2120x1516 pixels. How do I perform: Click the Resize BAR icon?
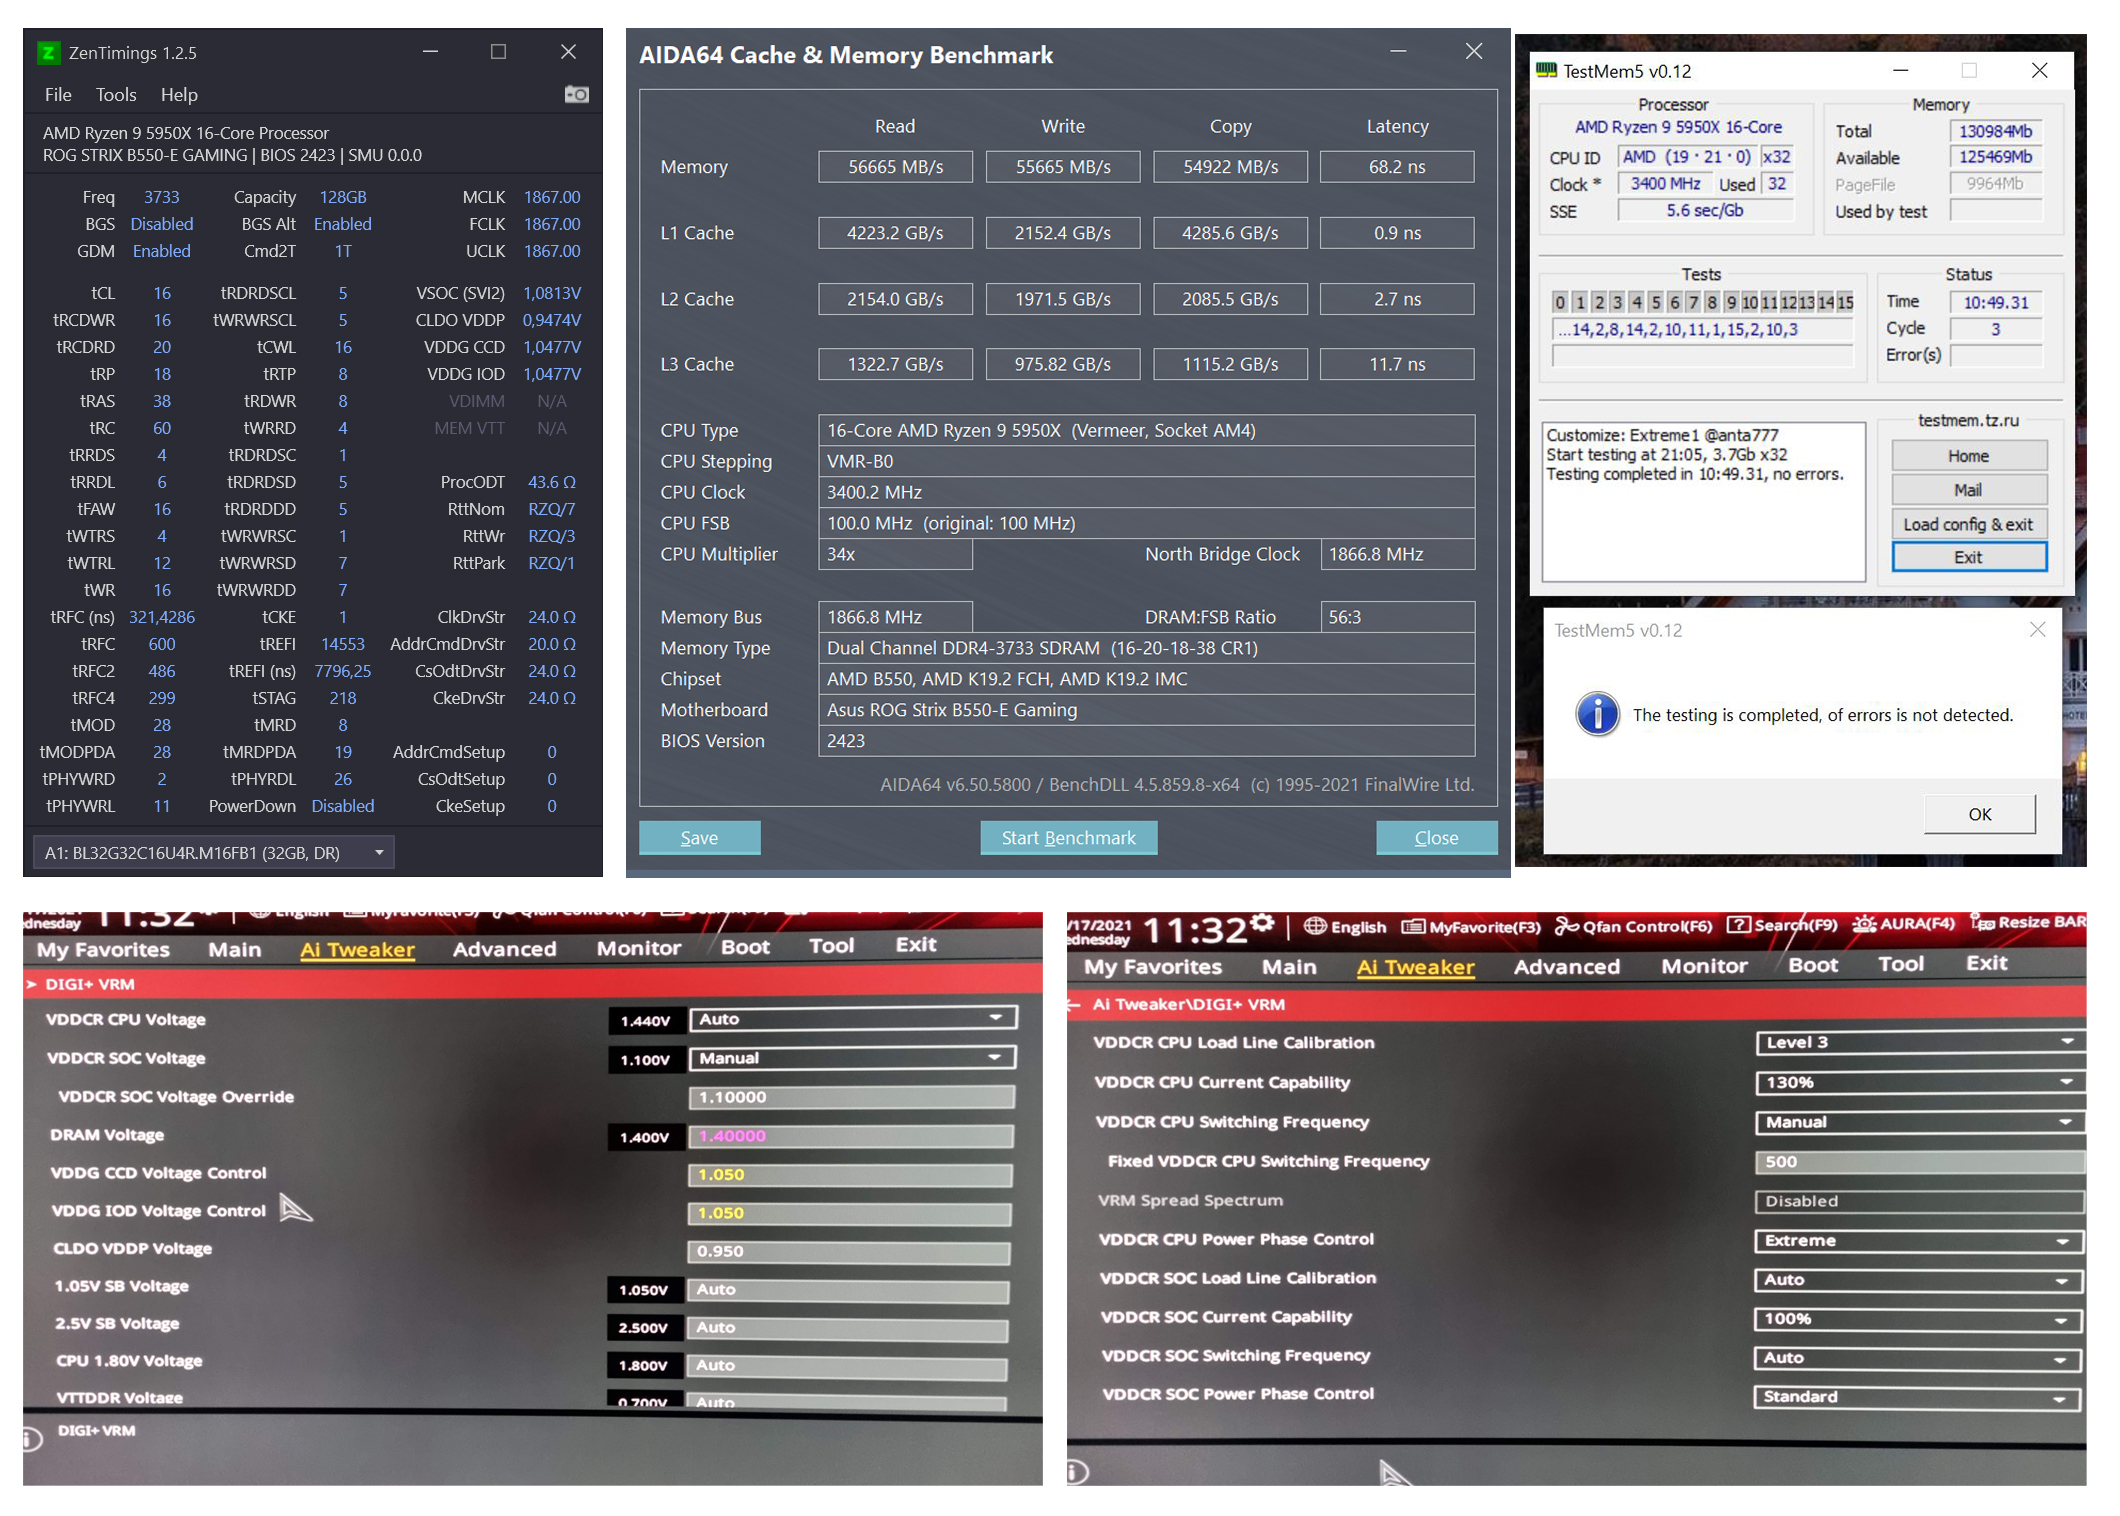coord(1981,922)
